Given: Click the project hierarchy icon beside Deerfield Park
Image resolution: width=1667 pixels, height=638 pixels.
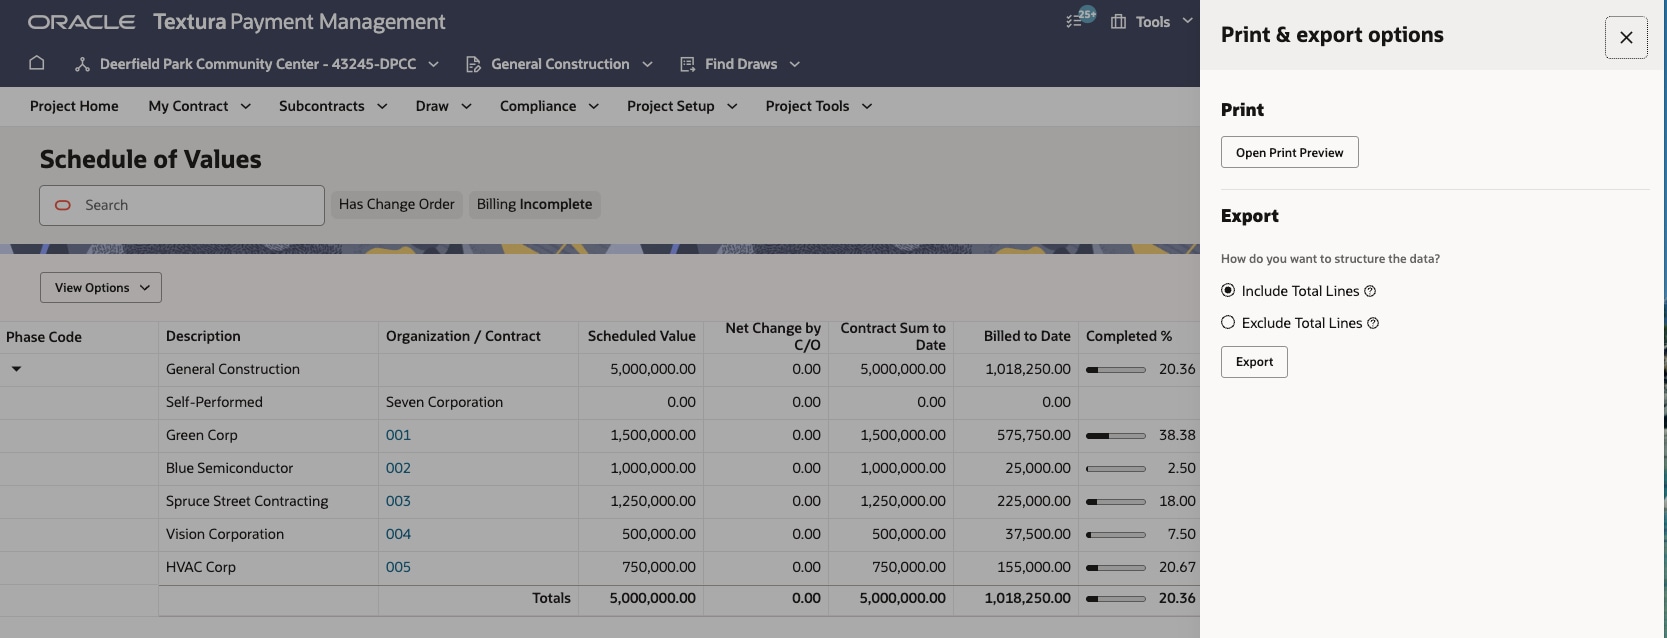Looking at the screenshot, I should [x=82, y=64].
